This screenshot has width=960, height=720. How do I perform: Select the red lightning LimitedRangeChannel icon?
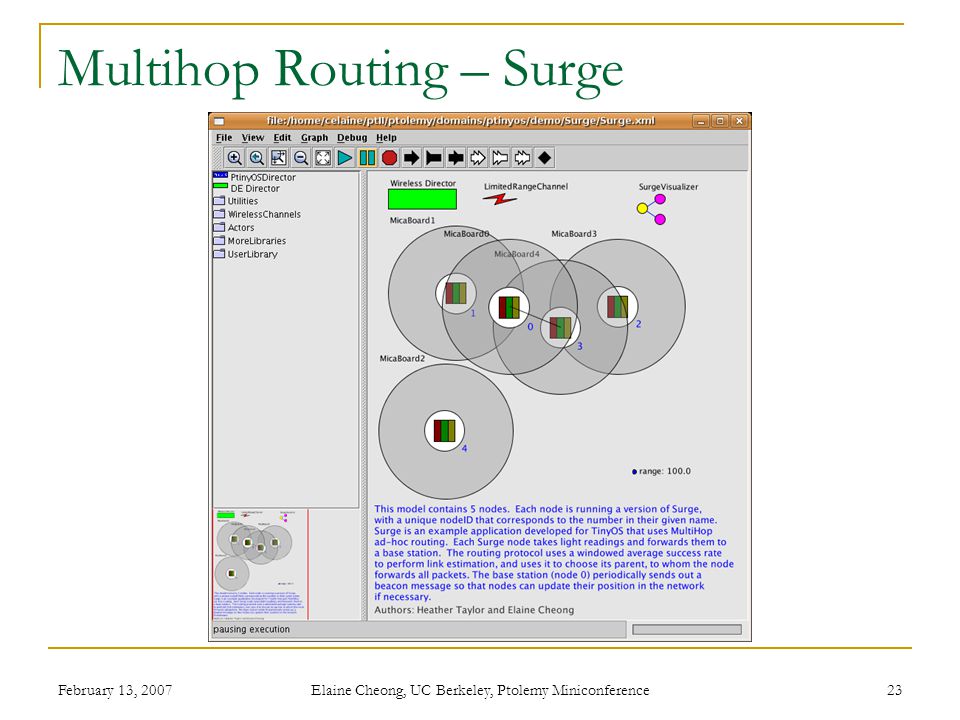(500, 199)
